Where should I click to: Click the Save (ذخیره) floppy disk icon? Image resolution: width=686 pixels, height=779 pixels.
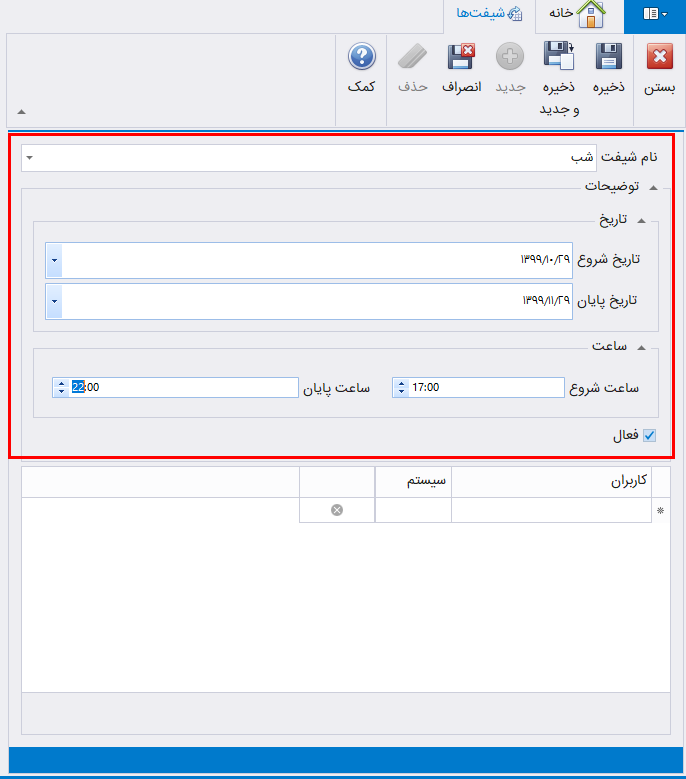(x=608, y=57)
